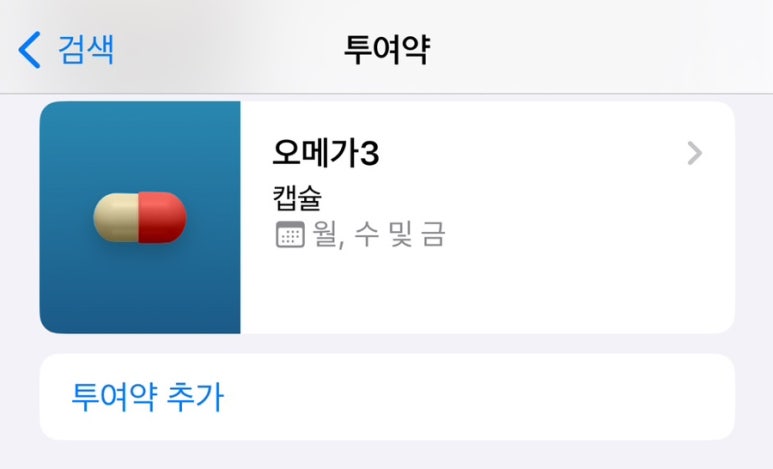The image size is (773, 469).
Task: Click the navigation bar beside 투여약 title
Action: (592, 49)
